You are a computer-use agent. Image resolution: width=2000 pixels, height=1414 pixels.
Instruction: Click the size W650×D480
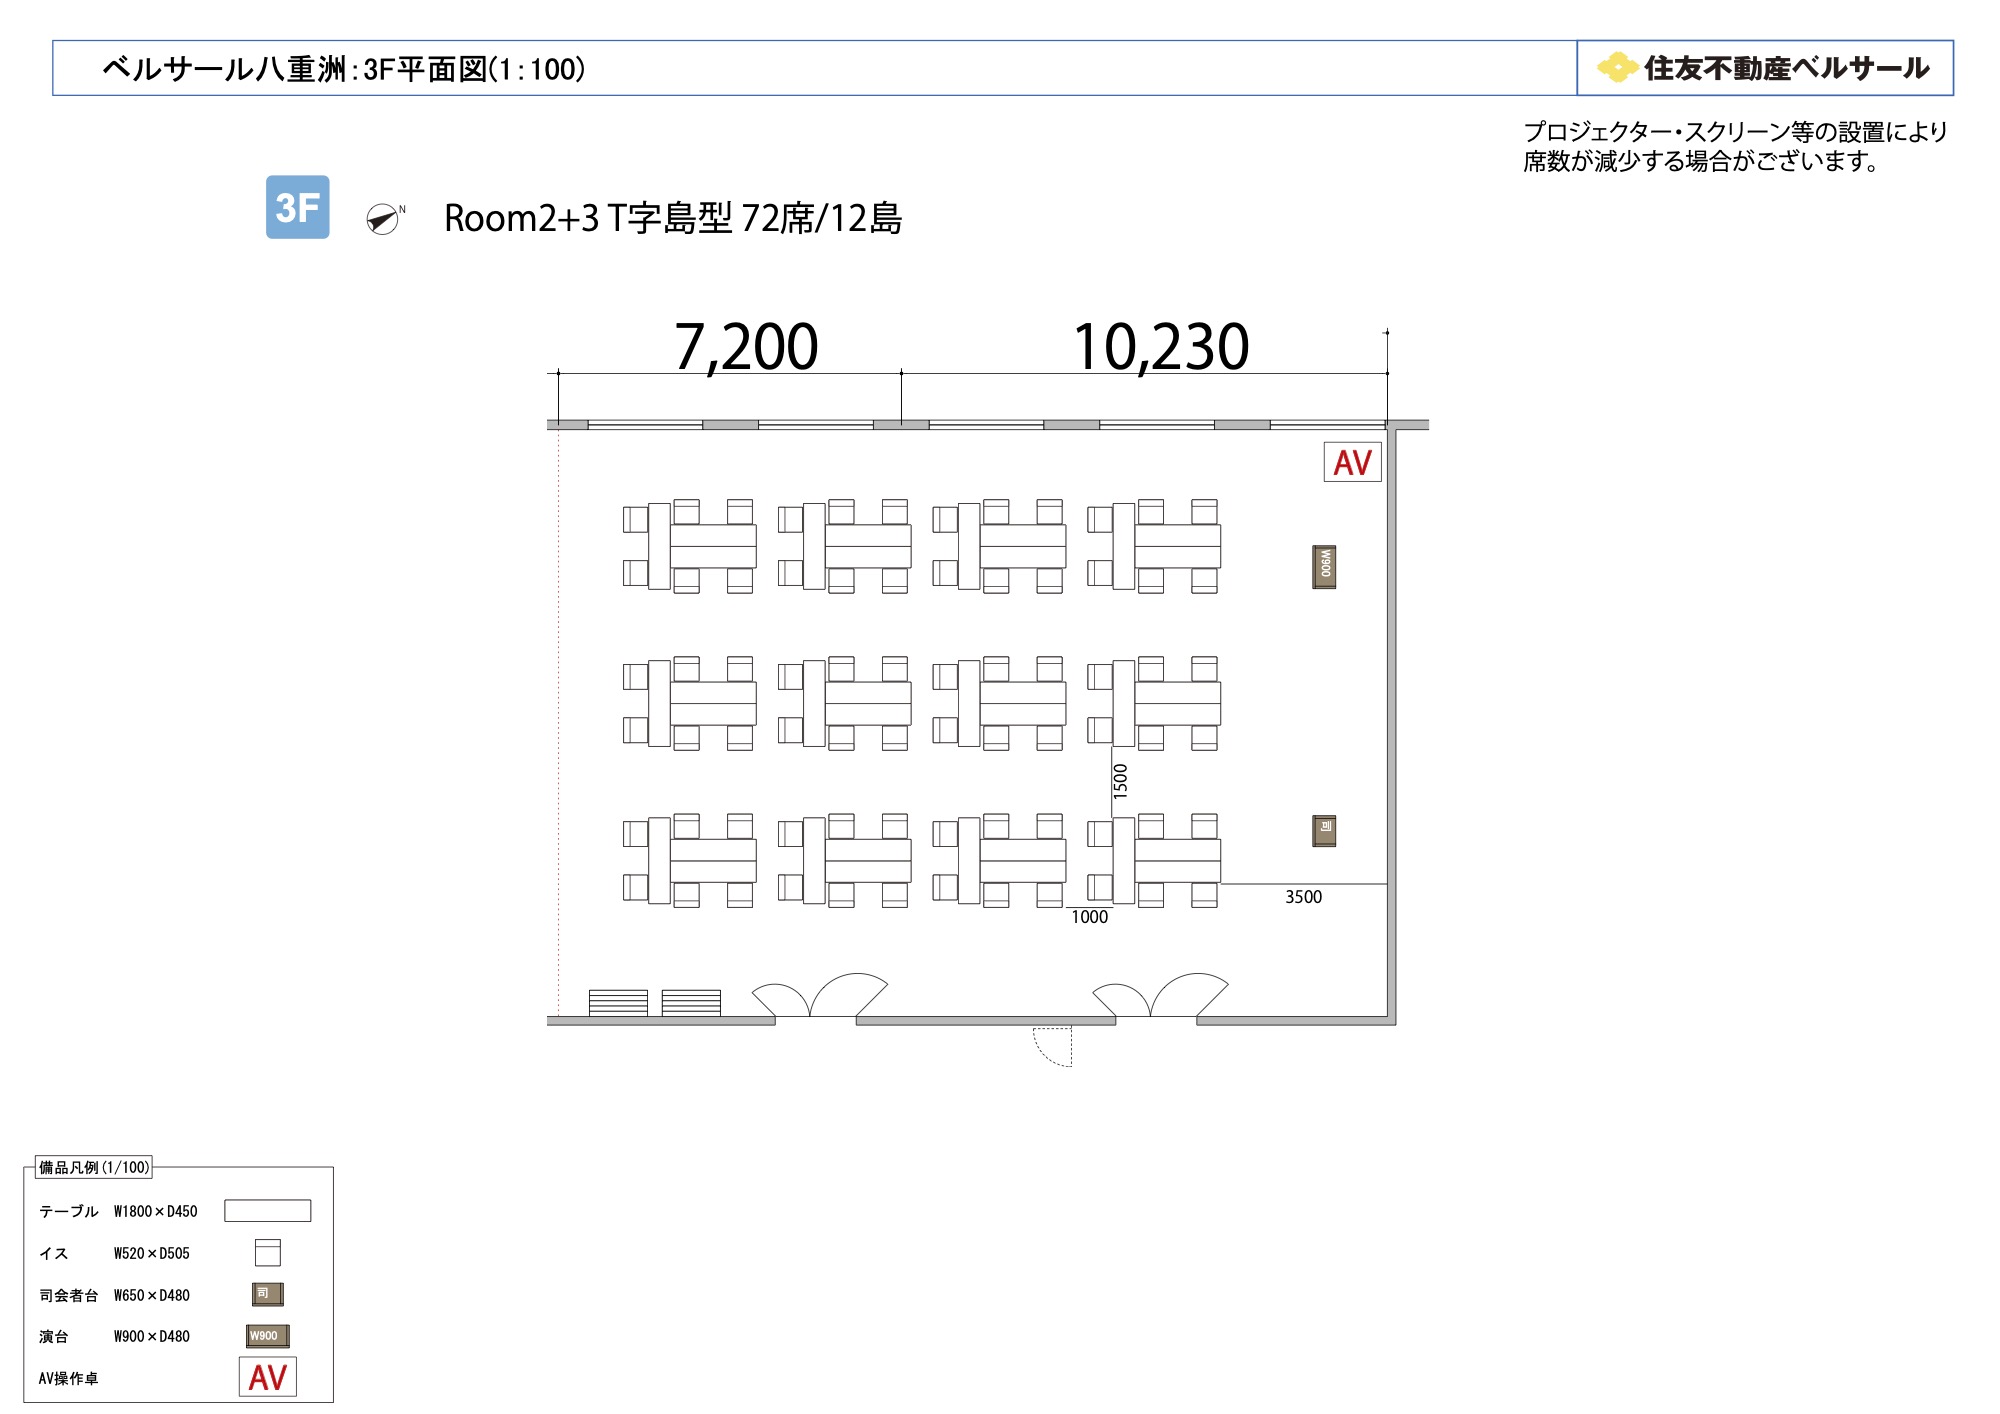152,1295
